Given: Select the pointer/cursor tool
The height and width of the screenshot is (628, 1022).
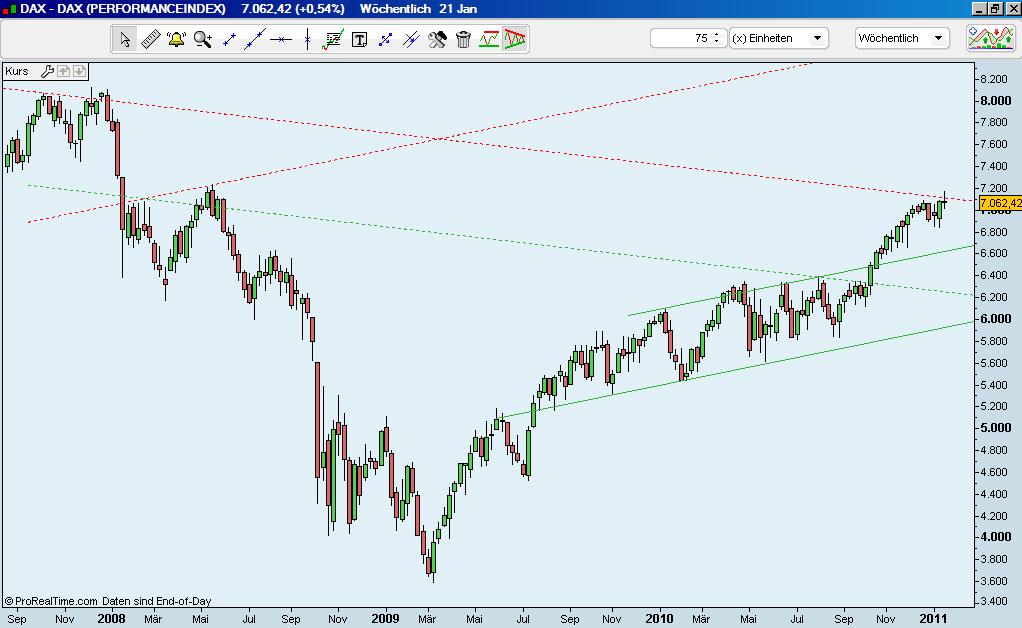Looking at the screenshot, I should click(x=124, y=38).
